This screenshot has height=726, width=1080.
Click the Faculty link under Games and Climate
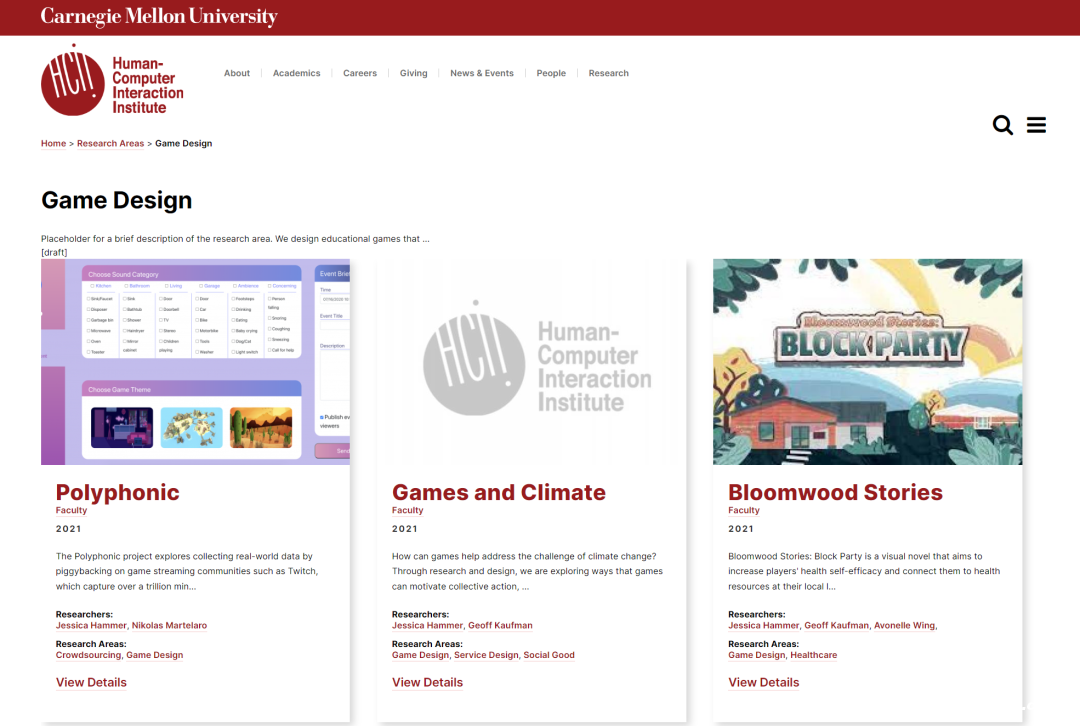pos(407,510)
